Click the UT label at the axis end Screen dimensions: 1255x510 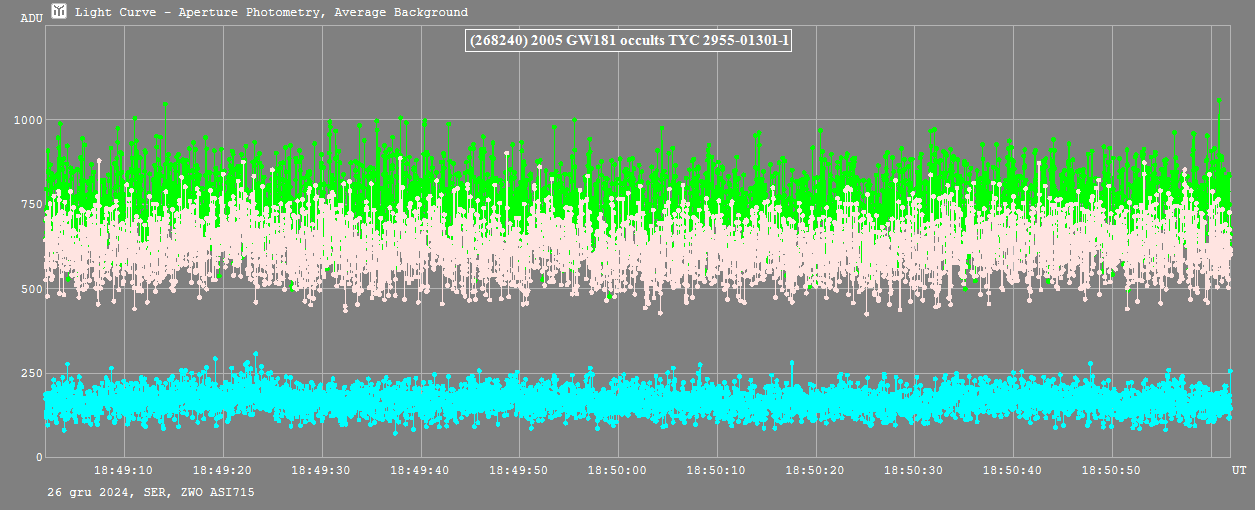(1239, 470)
